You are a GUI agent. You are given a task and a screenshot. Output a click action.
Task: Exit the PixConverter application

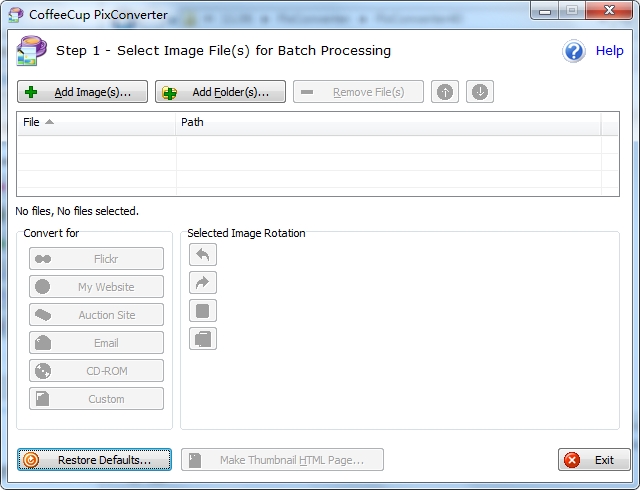[594, 460]
